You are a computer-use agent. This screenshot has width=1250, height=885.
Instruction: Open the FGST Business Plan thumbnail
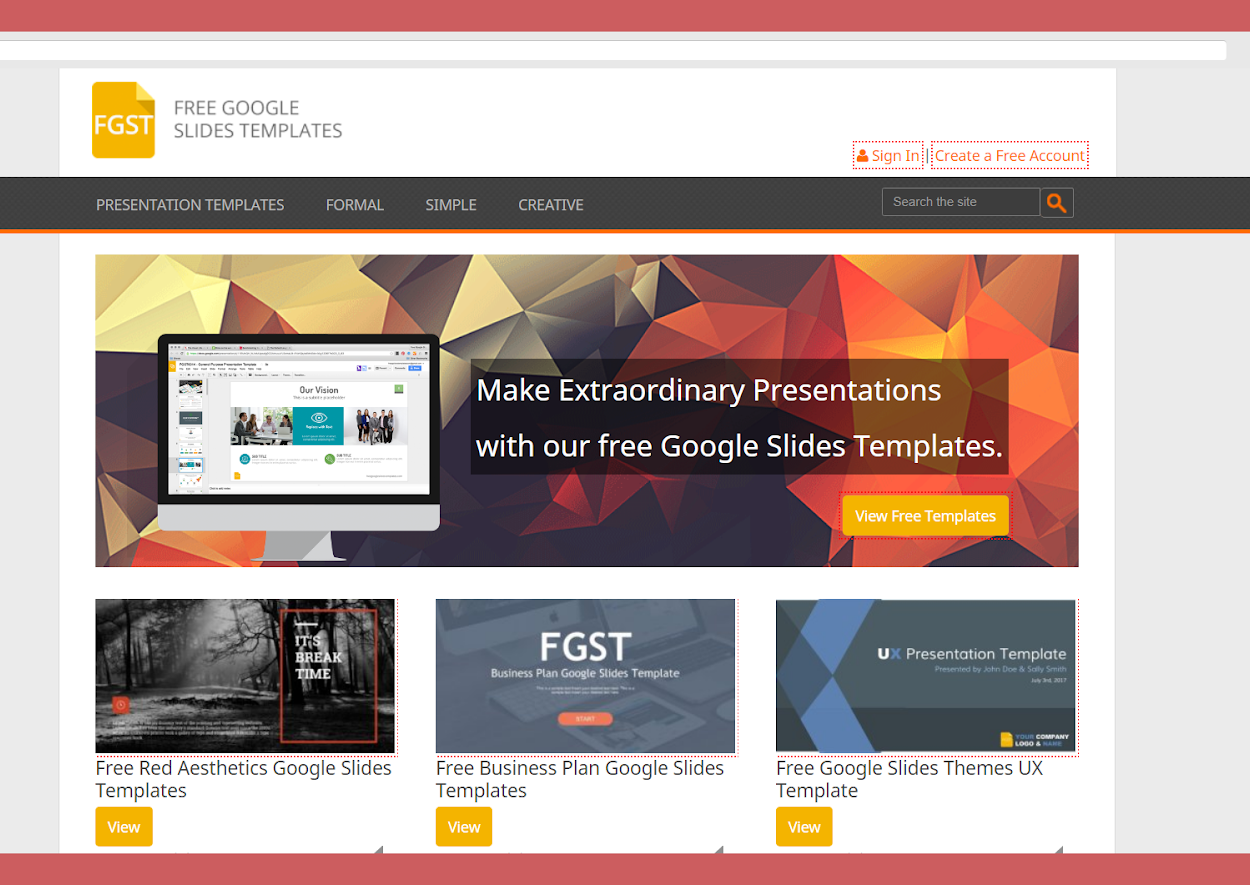[585, 676]
